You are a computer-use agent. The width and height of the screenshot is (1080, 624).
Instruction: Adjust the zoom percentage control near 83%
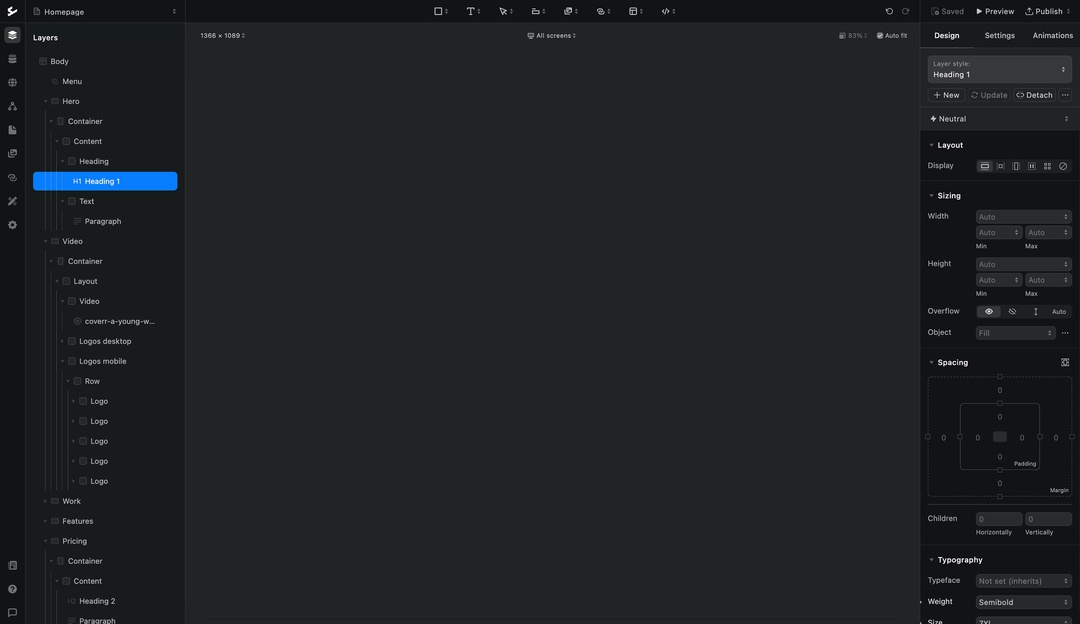coord(855,34)
